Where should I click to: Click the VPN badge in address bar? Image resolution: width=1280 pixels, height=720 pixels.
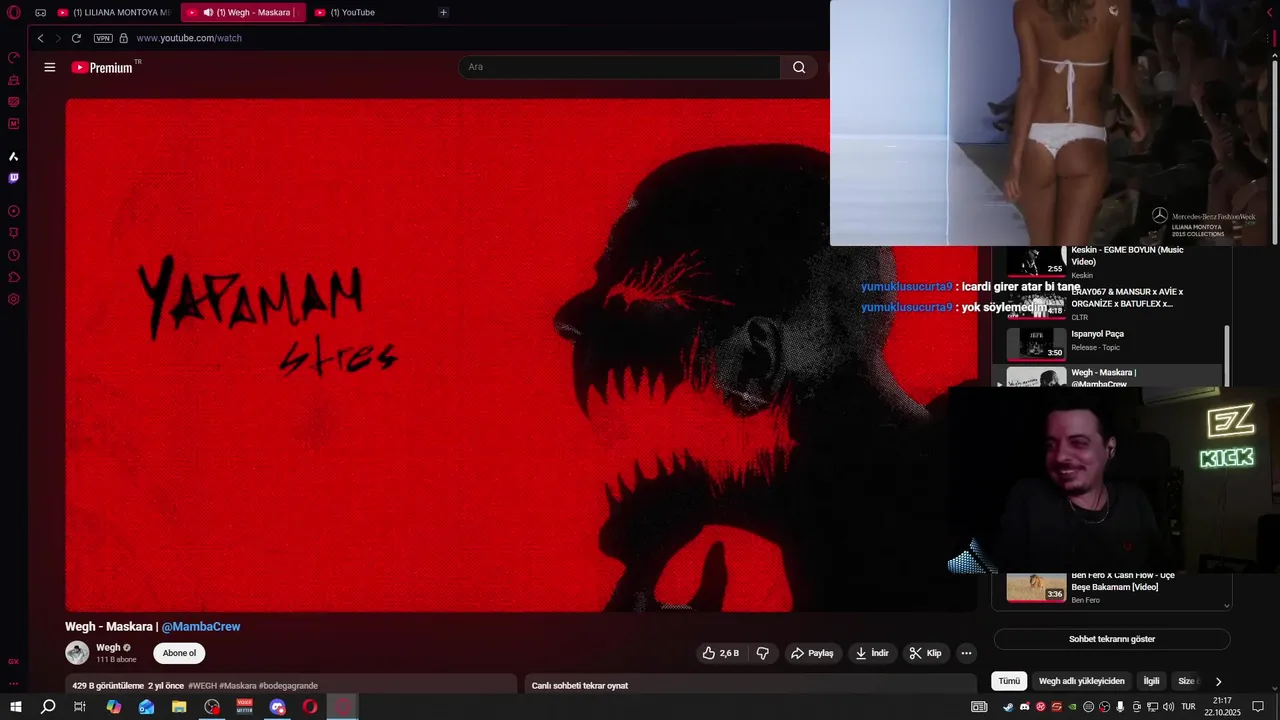(x=103, y=38)
